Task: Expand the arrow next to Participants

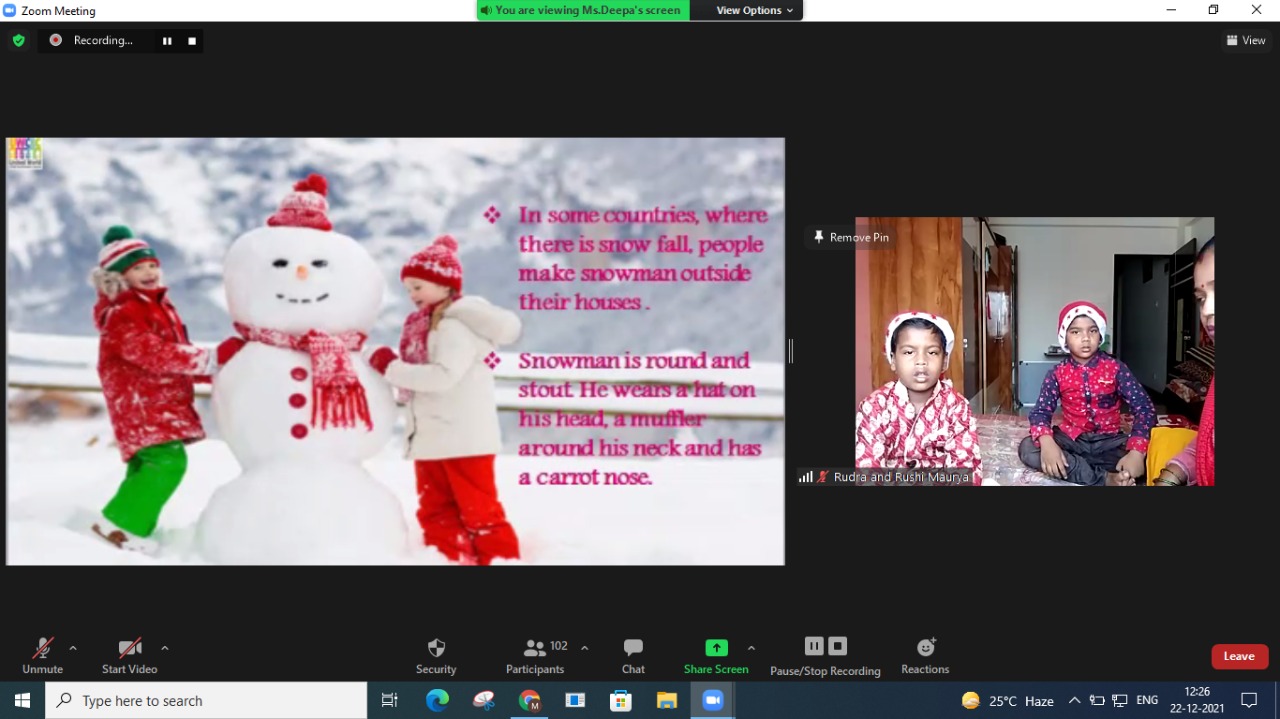Action: coord(585,648)
